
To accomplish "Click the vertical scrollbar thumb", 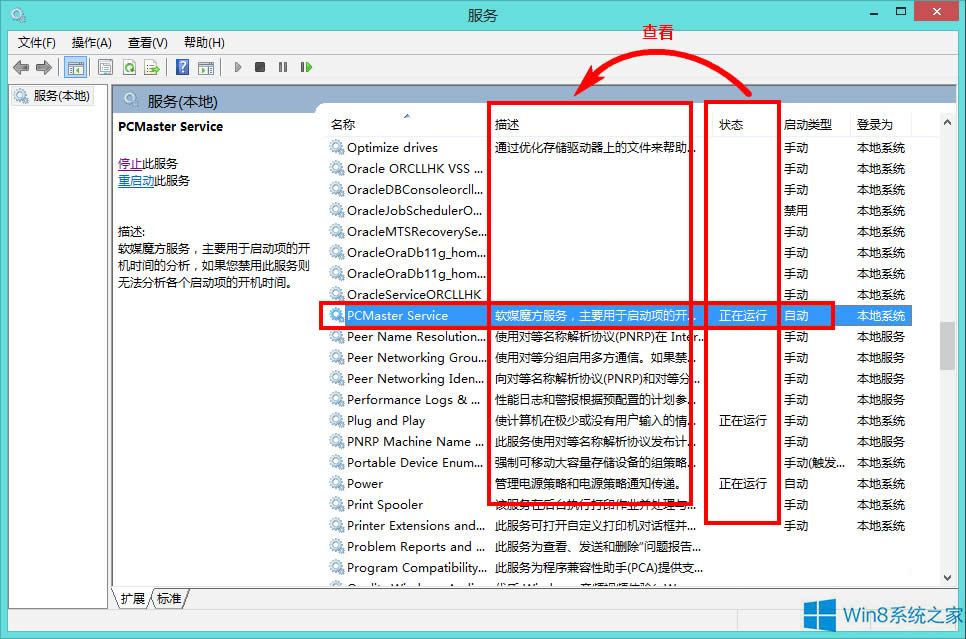I will [x=947, y=346].
